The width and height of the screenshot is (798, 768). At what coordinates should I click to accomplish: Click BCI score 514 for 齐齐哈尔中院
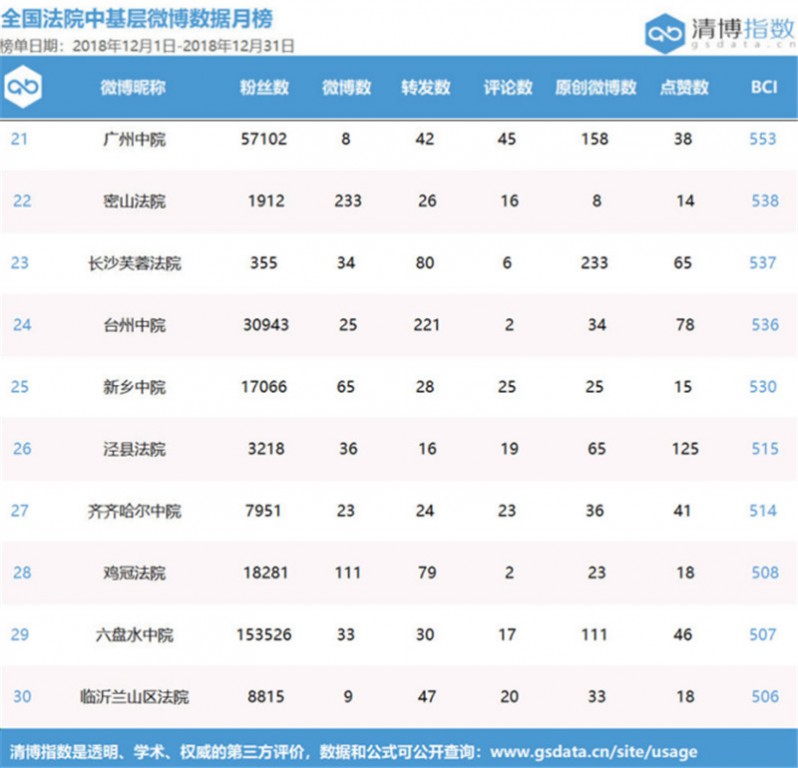coord(762,510)
